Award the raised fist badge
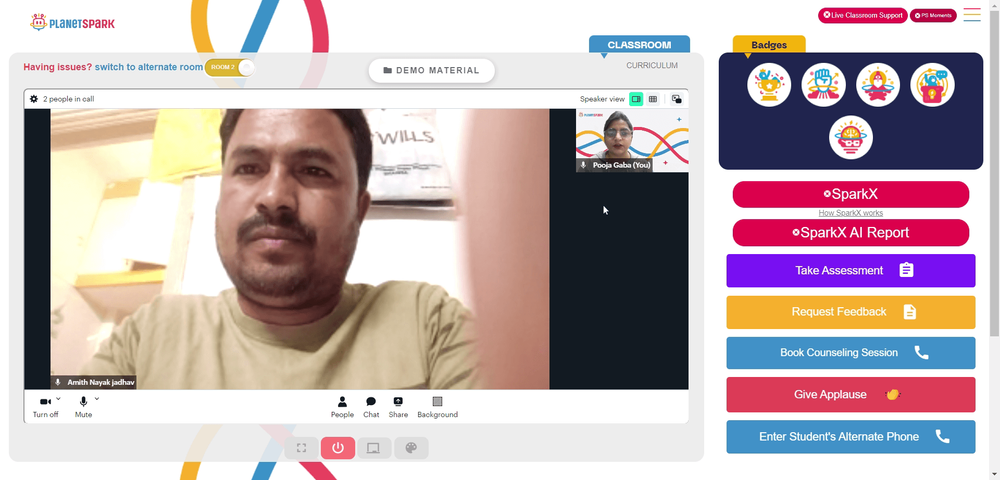Image resolution: width=1000 pixels, height=480 pixels. (824, 85)
